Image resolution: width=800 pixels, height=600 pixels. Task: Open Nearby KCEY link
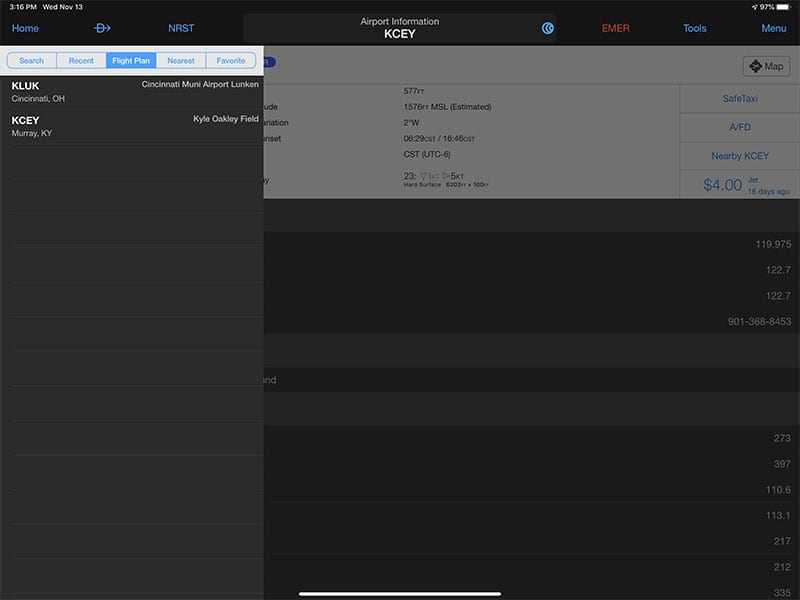740,156
